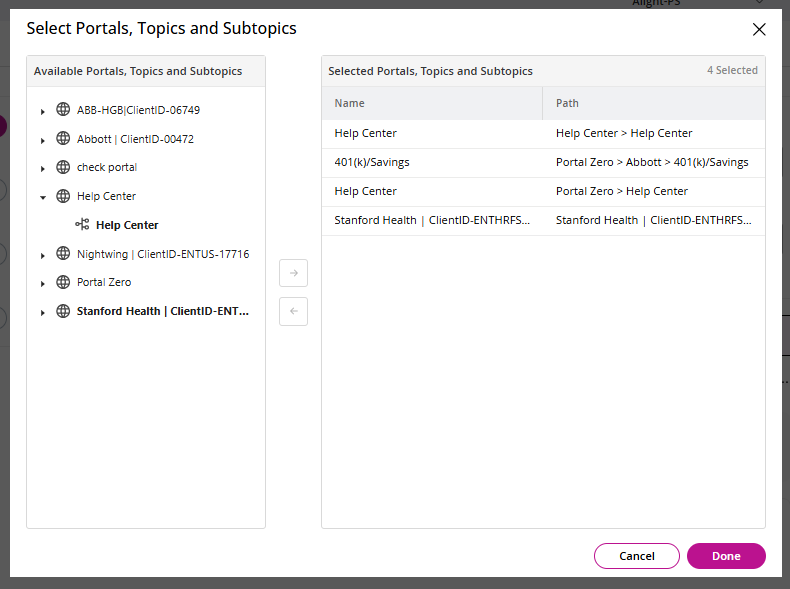Viewport: 790px width, 589px height.
Task: Click the Nightwing portal globe icon
Action: tap(63, 254)
